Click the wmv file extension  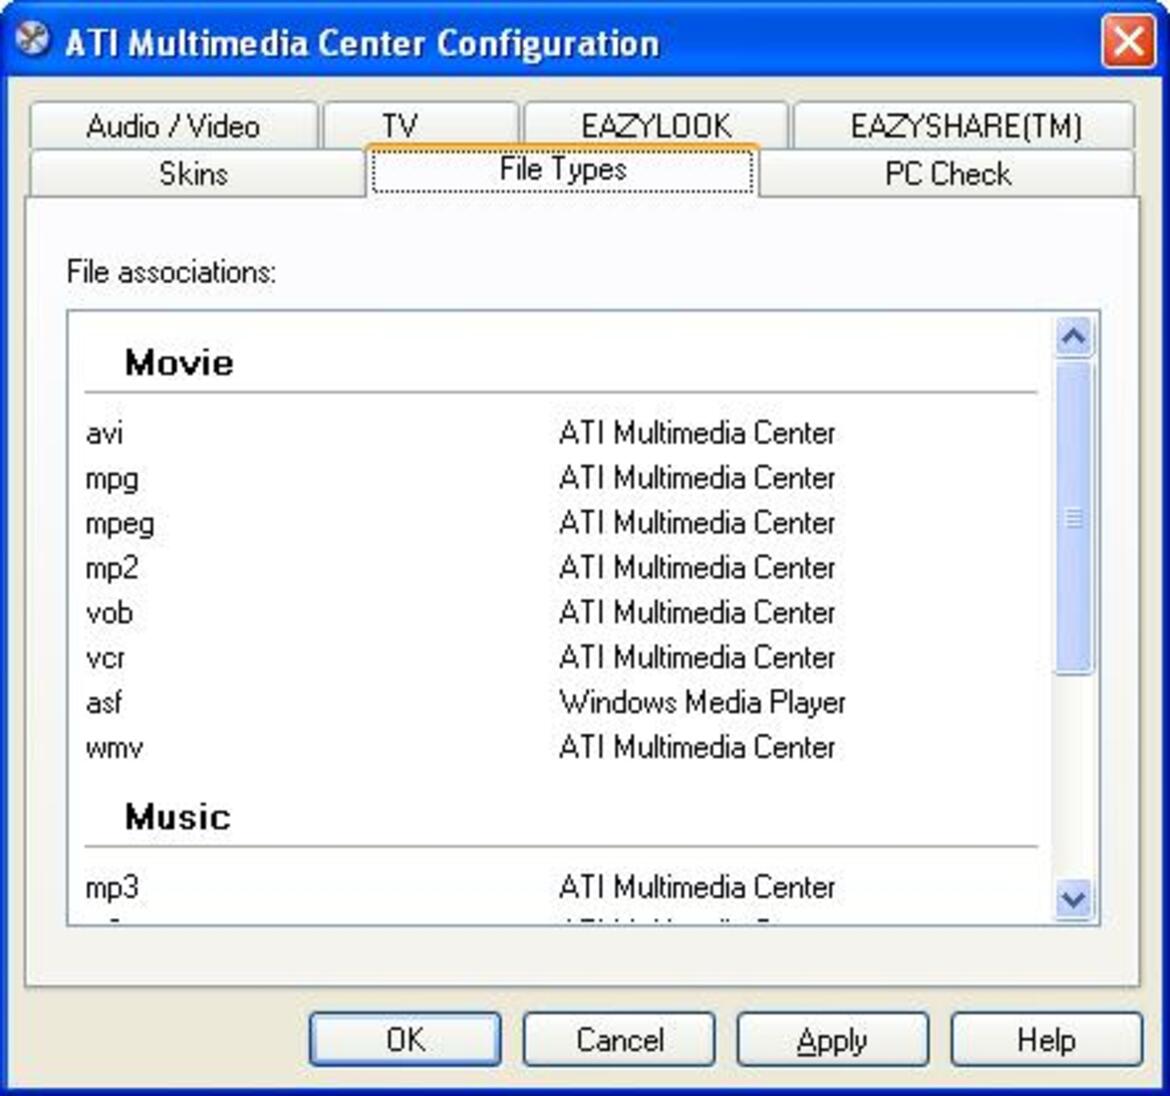(114, 748)
